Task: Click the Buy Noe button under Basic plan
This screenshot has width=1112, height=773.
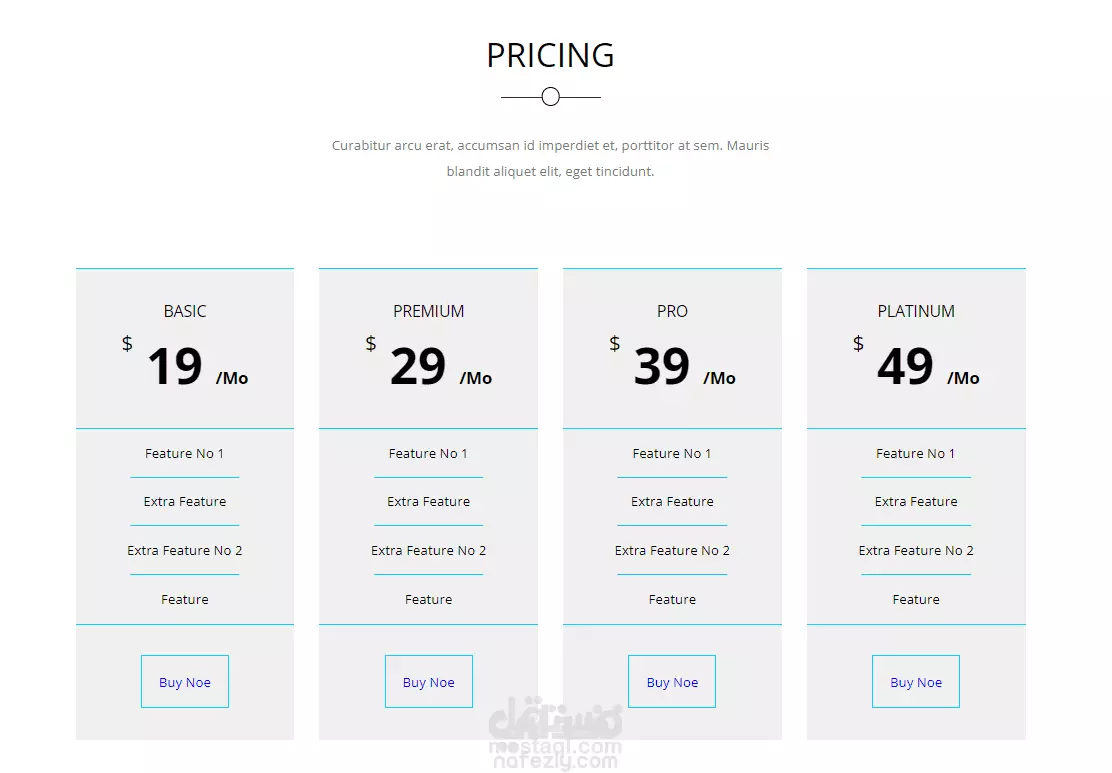Action: pyautogui.click(x=184, y=682)
